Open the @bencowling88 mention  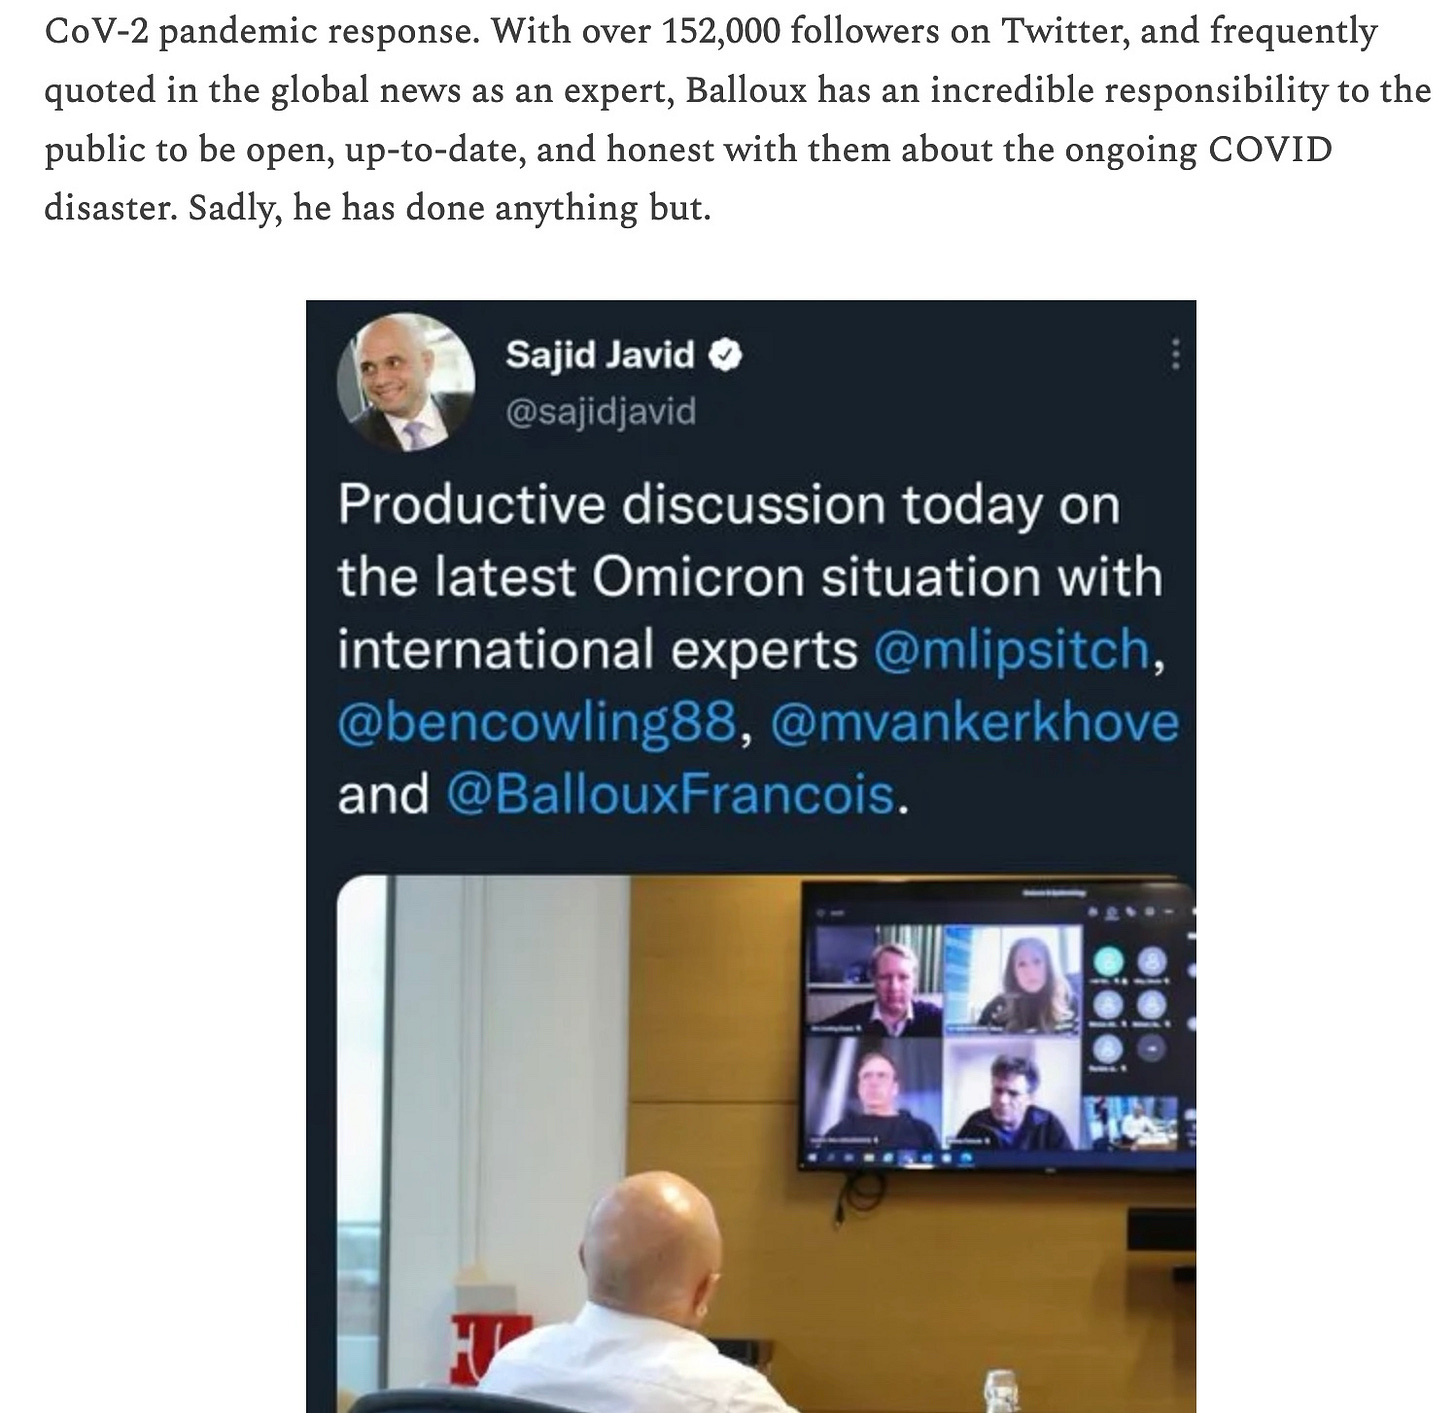[537, 721]
